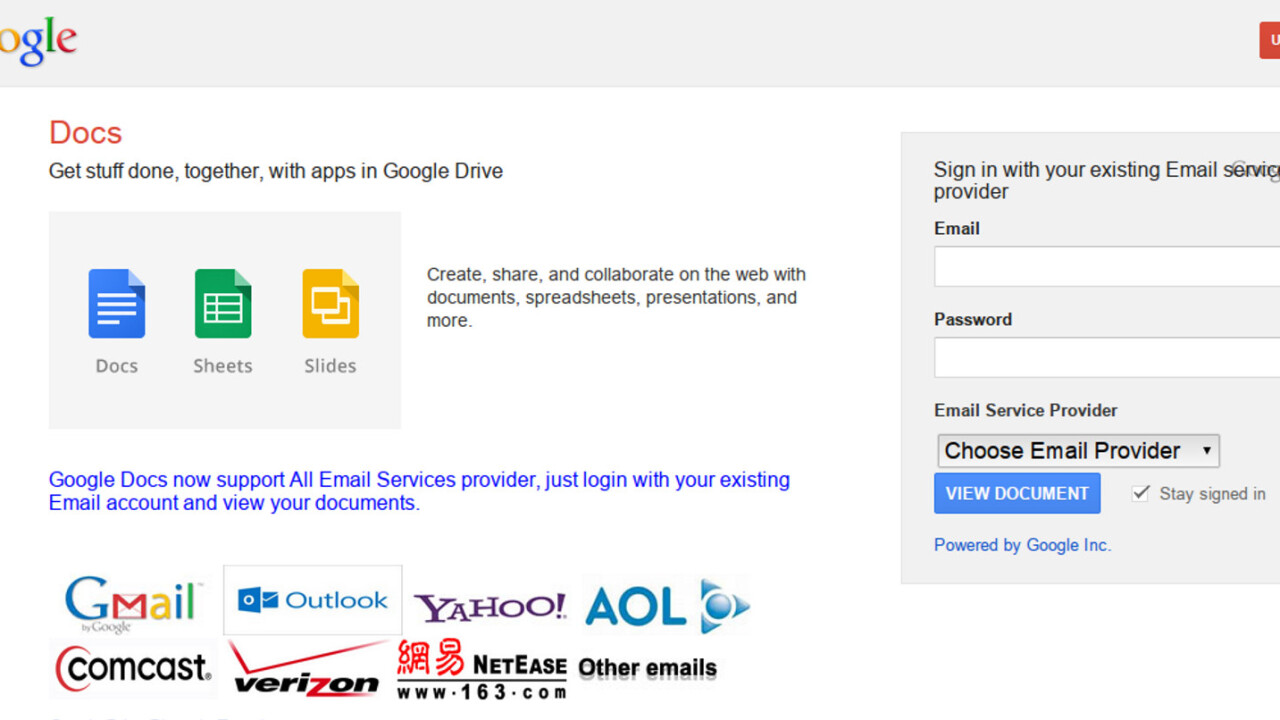Click the Google logo in header
Image resolution: width=1280 pixels, height=720 pixels.
coord(38,42)
